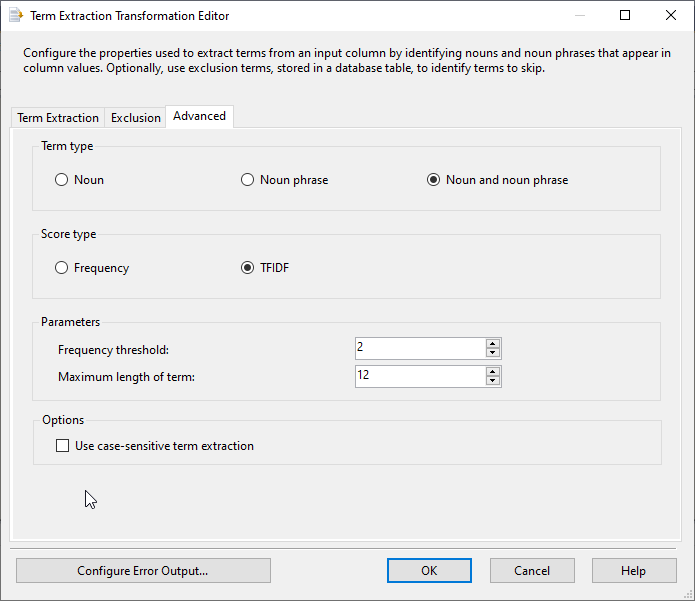
Task: Increase Maximum length of term
Action: tap(493, 371)
